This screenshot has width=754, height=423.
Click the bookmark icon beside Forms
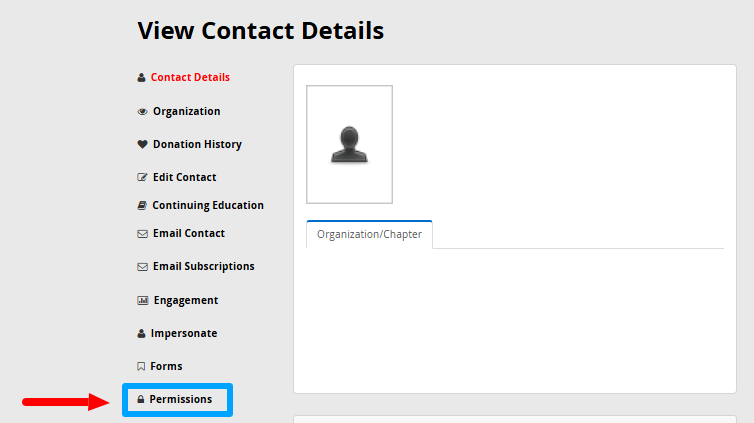pos(141,367)
